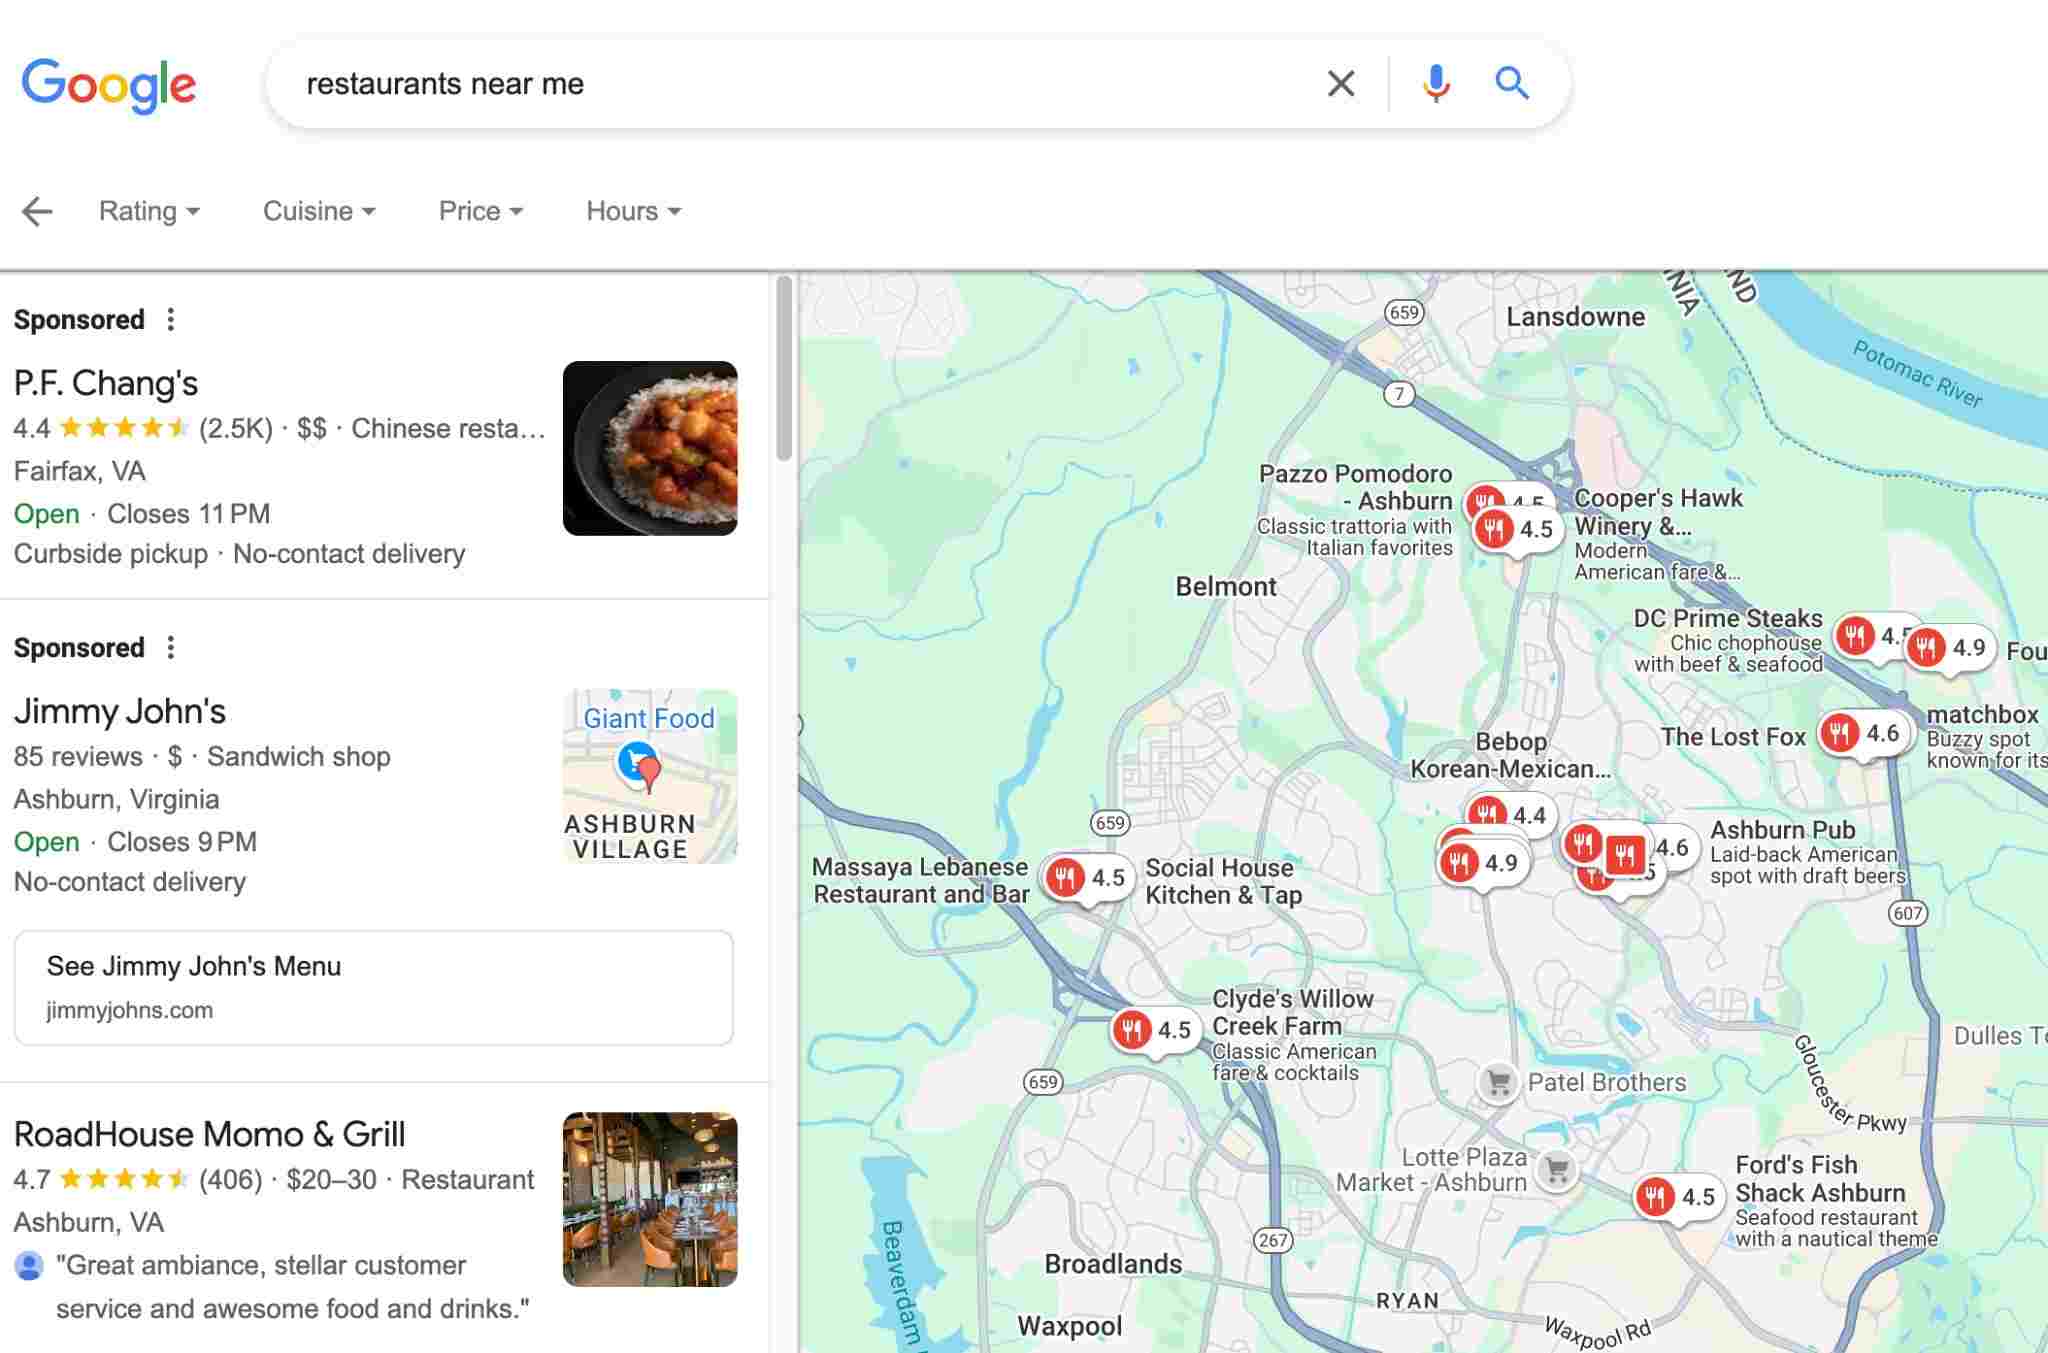Click P.F. Chang's reviews count (2.5K)

(x=236, y=429)
